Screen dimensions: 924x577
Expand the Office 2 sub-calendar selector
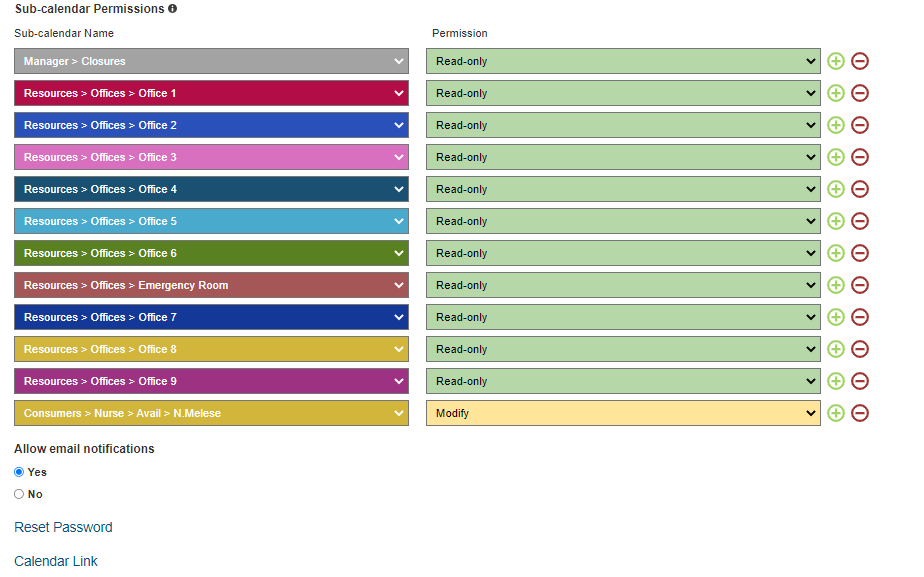pyautogui.click(x=212, y=125)
